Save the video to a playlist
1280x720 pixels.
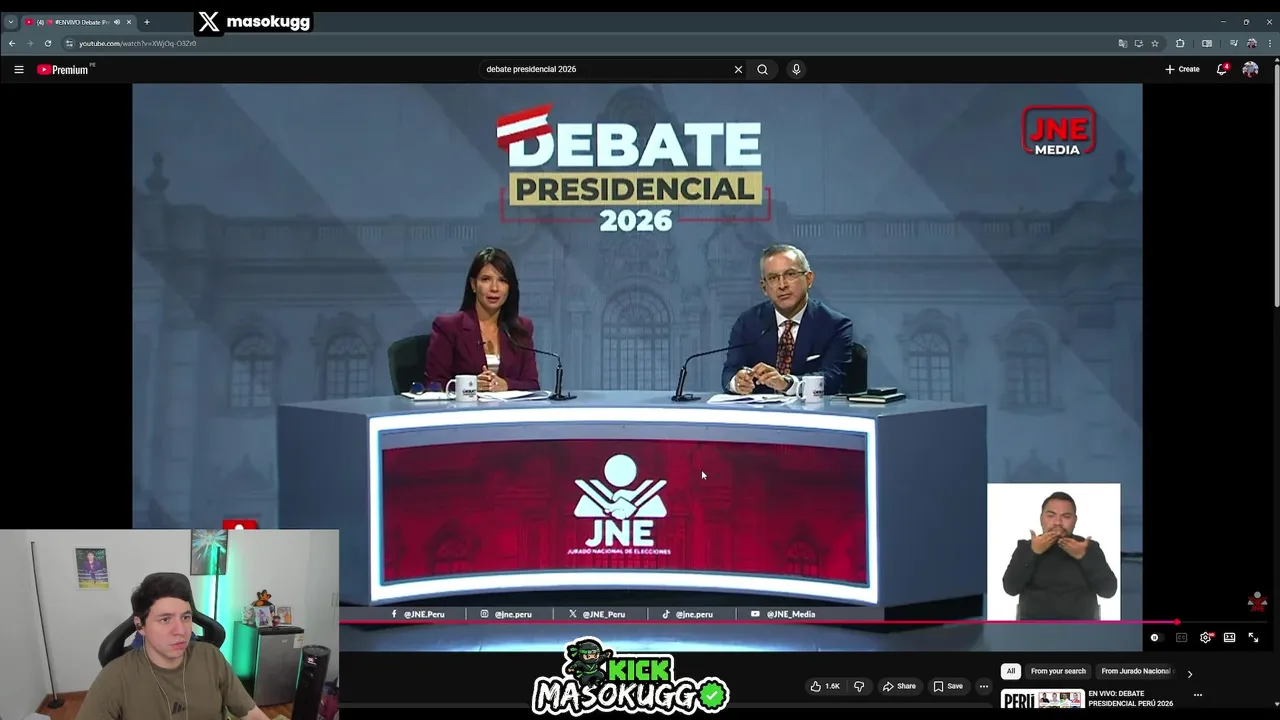[948, 686]
